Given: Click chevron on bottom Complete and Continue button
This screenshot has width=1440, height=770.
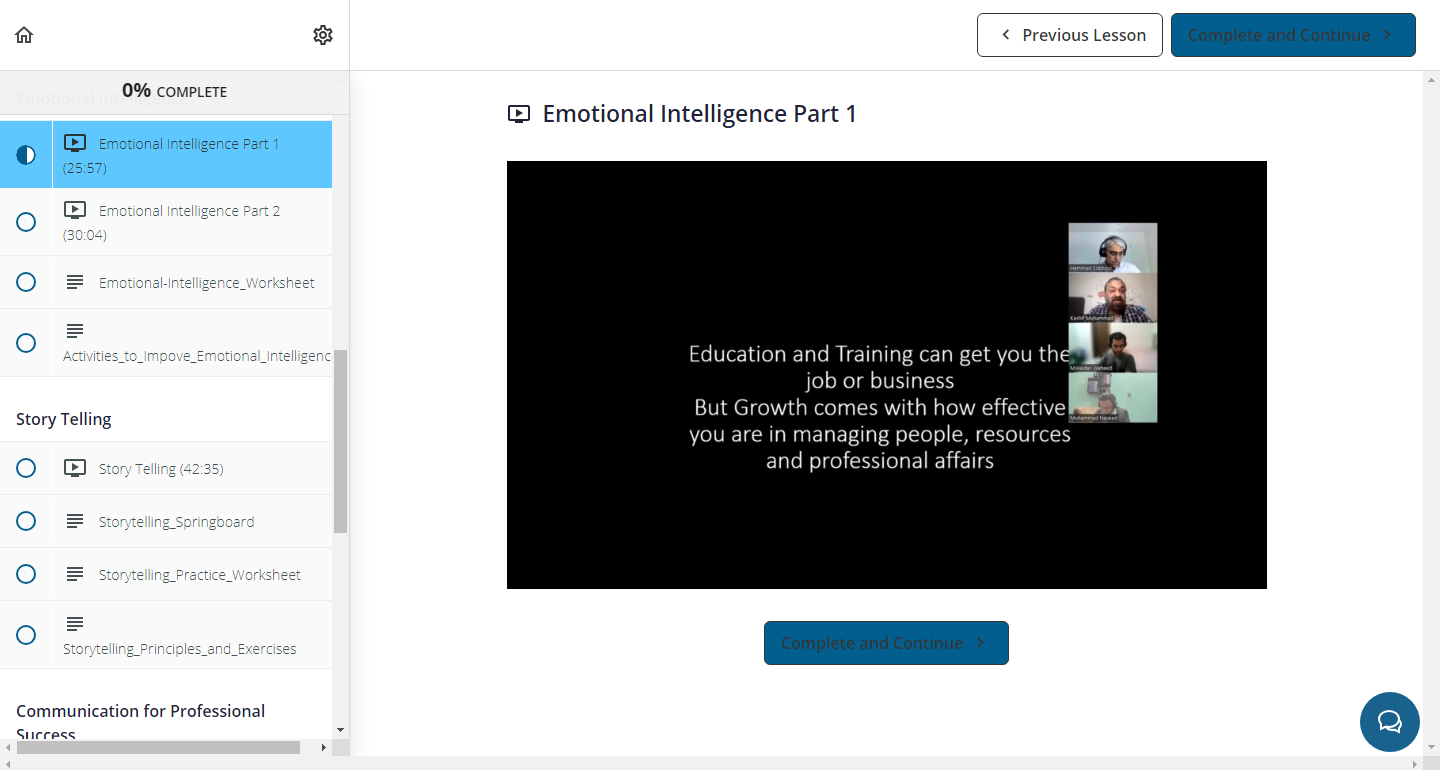Looking at the screenshot, I should pos(980,643).
